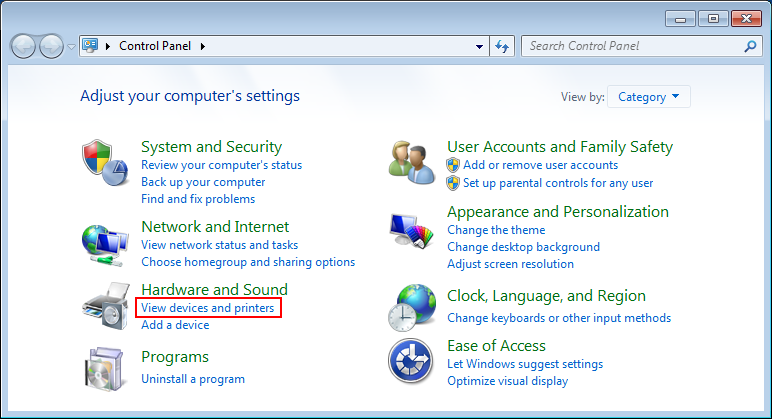Click the Ease of Access icon
The height and width of the screenshot is (419, 772).
pos(411,362)
